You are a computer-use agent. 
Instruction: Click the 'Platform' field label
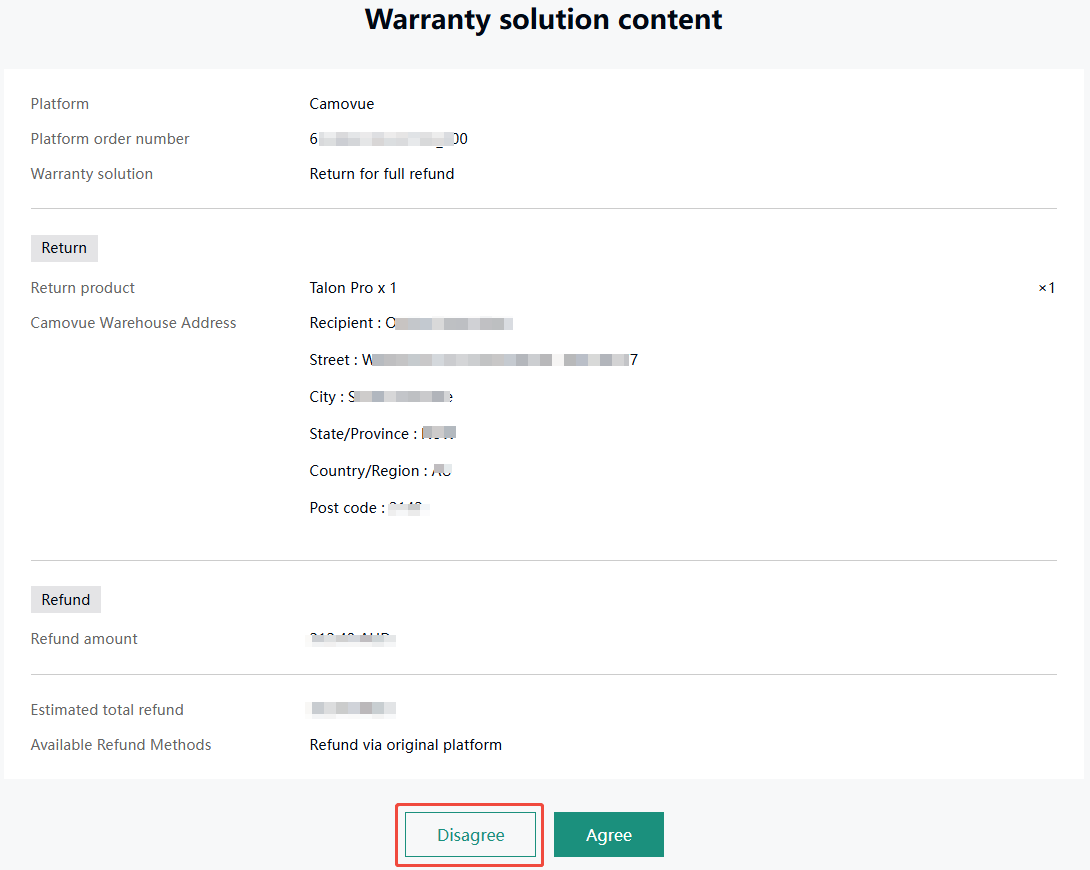pyautogui.click(x=60, y=104)
